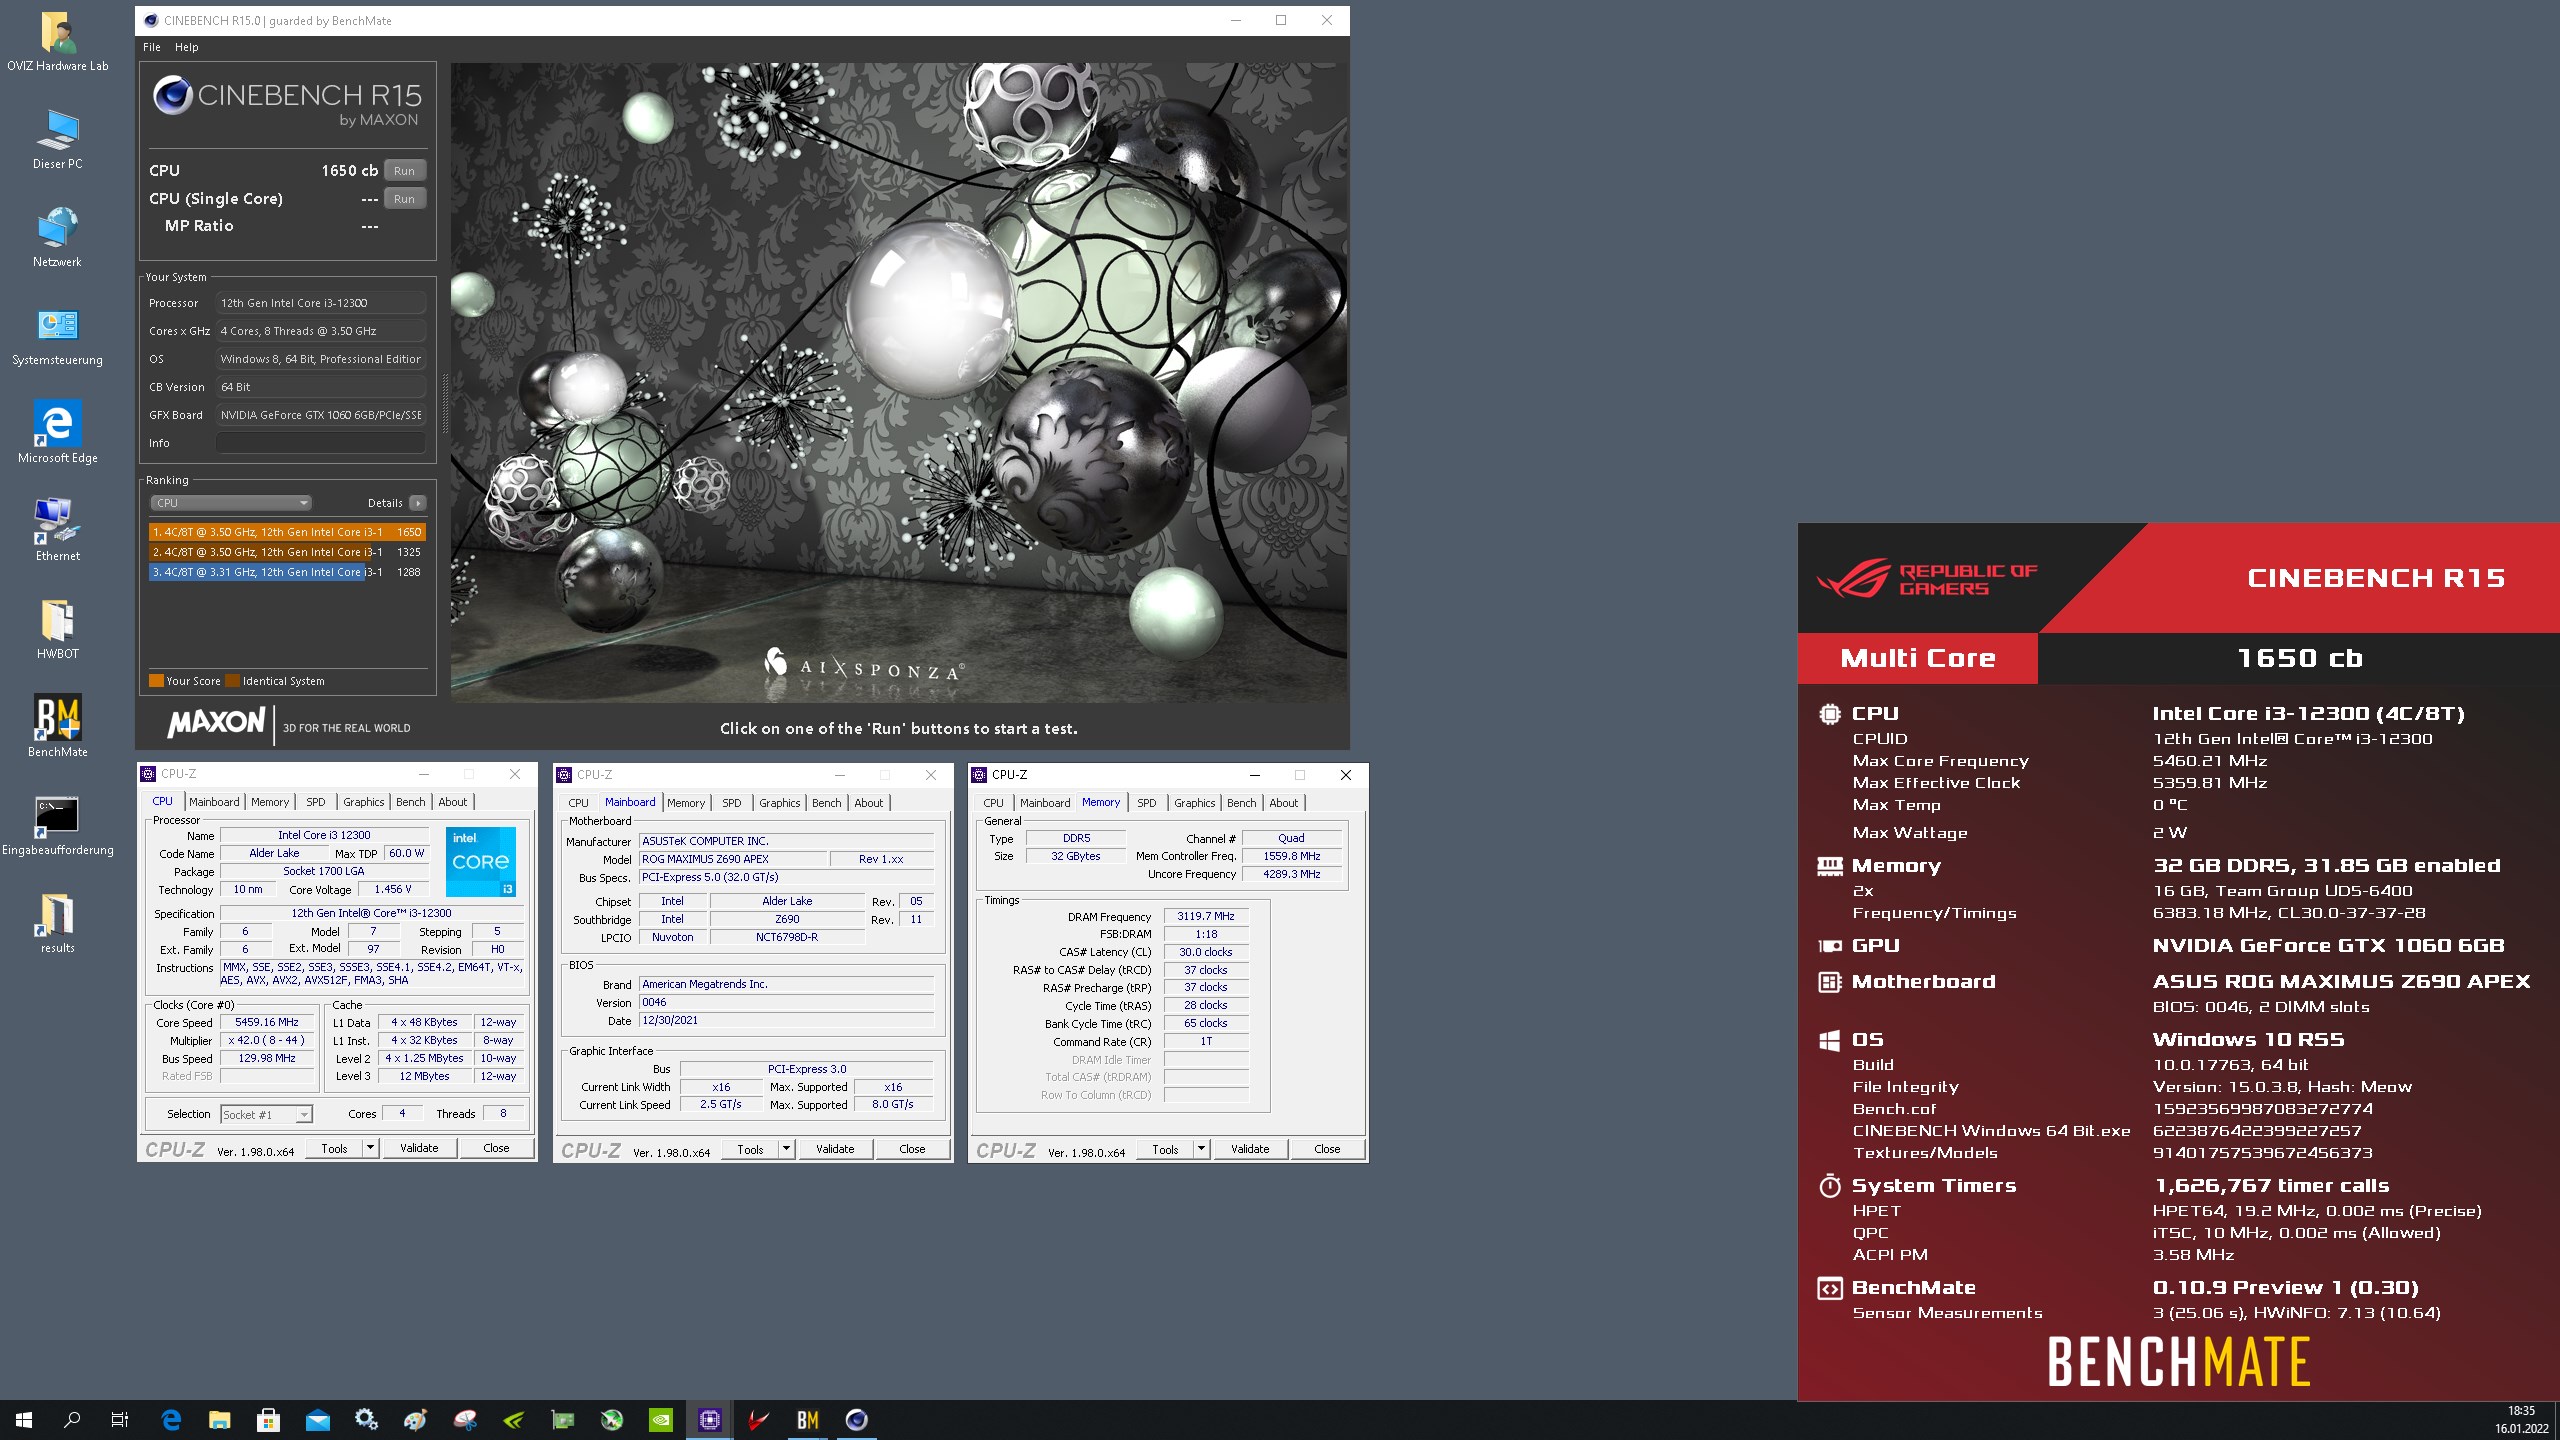This screenshot has height=1440, width=2560.
Task: Click the Cinebench Info input field
Action: point(321,443)
